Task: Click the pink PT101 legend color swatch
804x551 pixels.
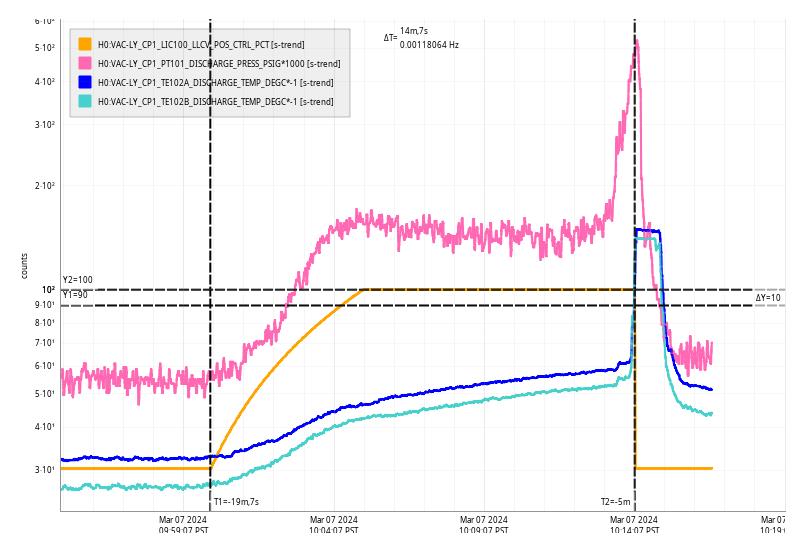Action: click(85, 63)
